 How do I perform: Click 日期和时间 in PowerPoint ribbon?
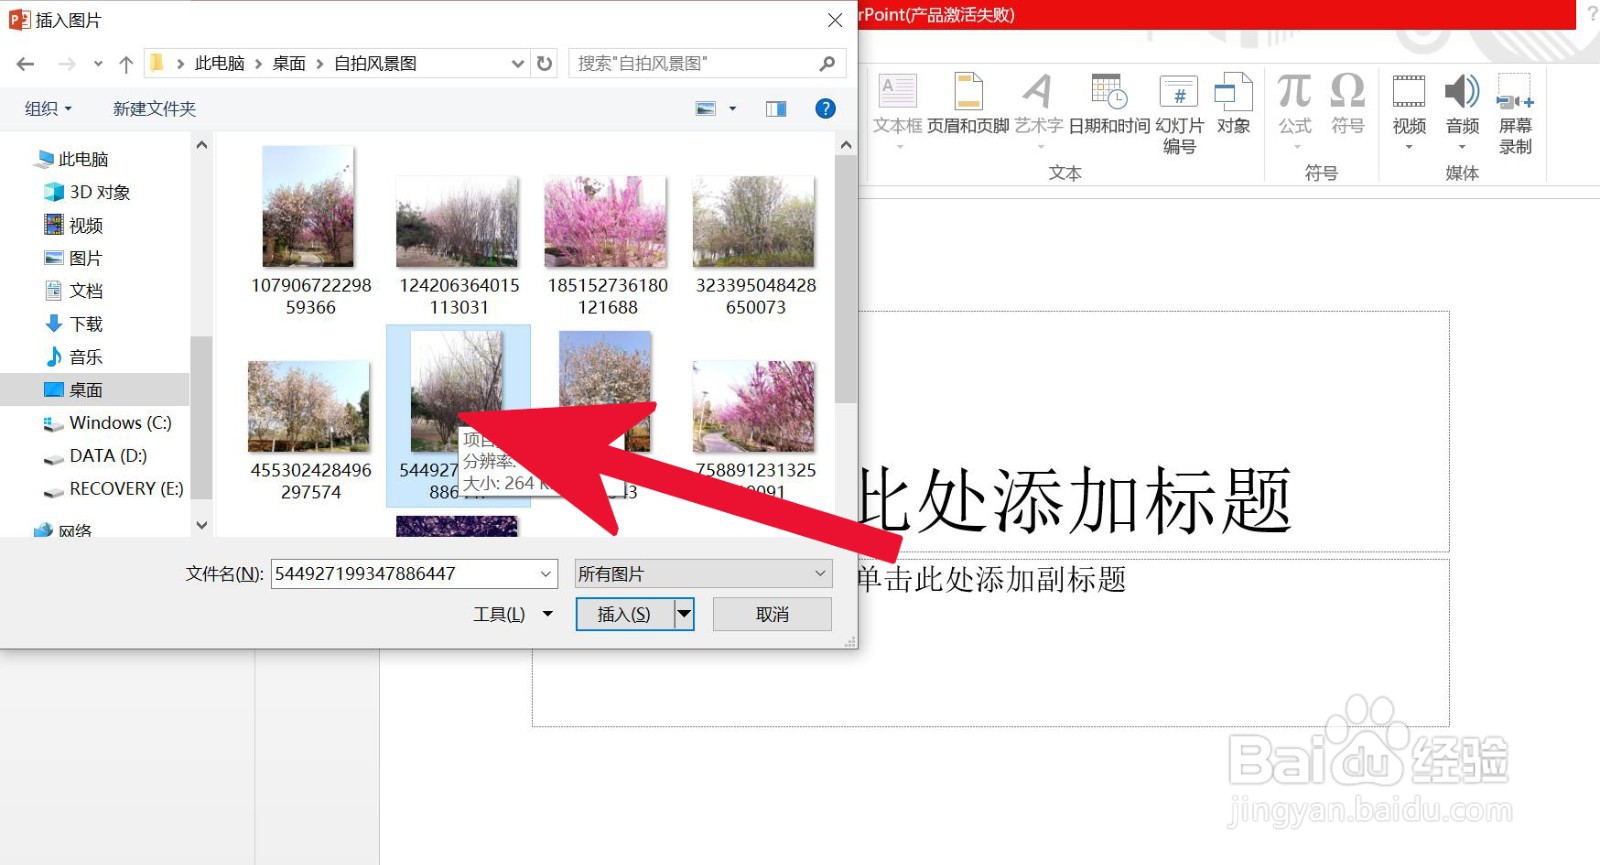(x=1109, y=104)
